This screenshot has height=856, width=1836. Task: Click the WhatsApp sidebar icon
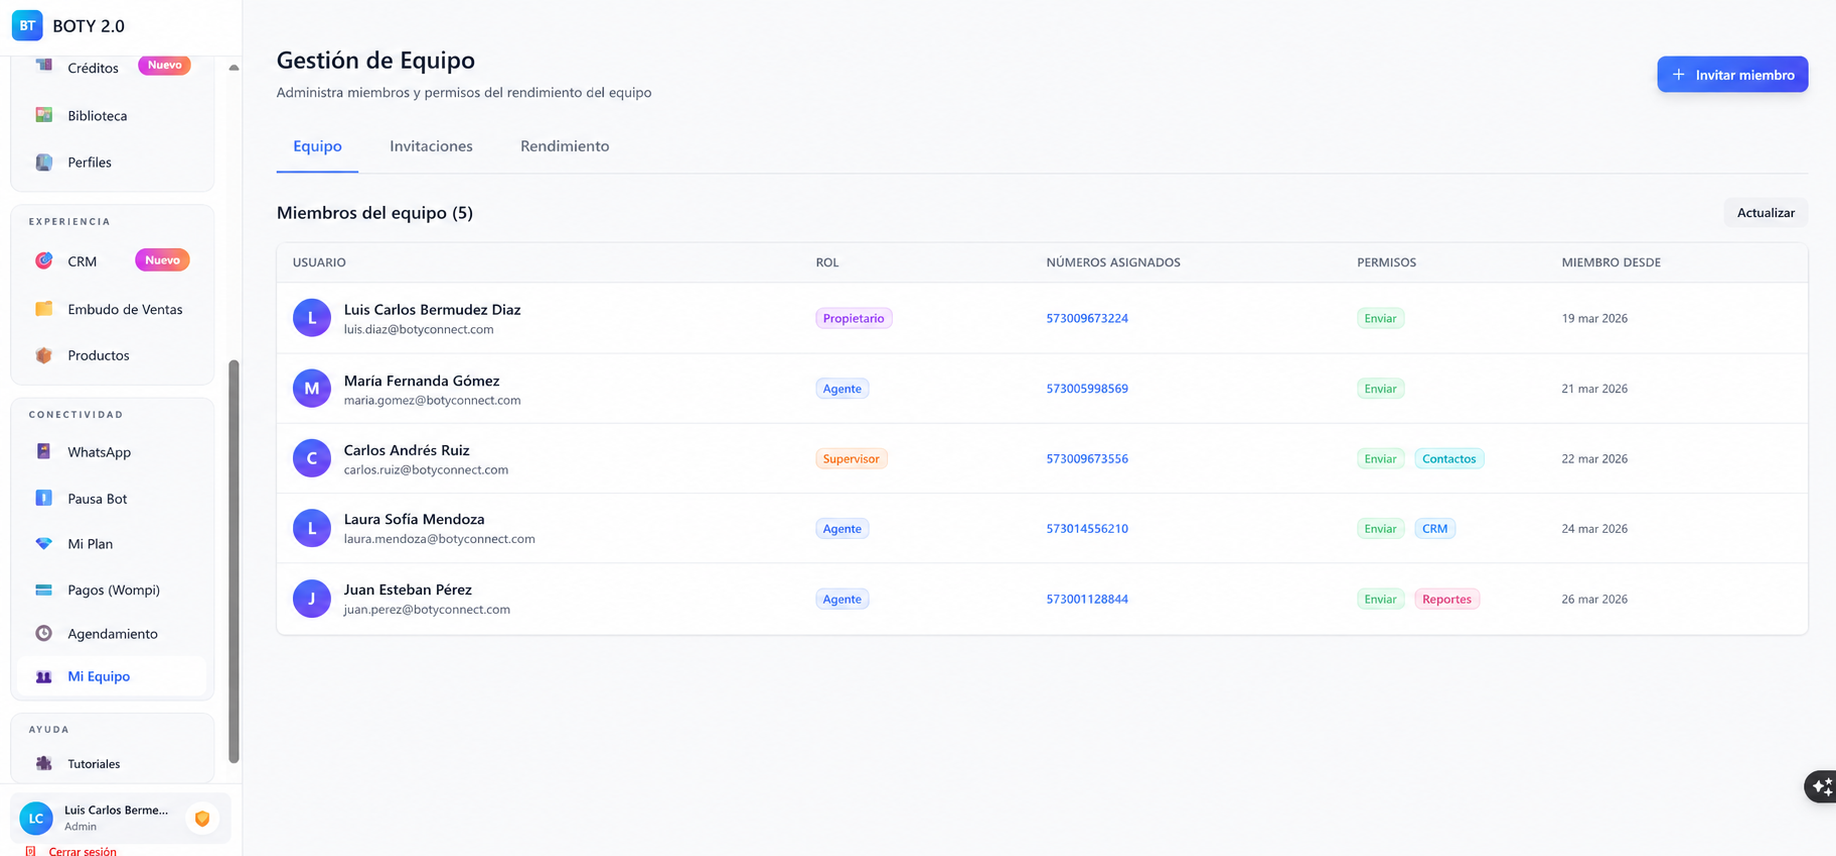click(x=44, y=452)
